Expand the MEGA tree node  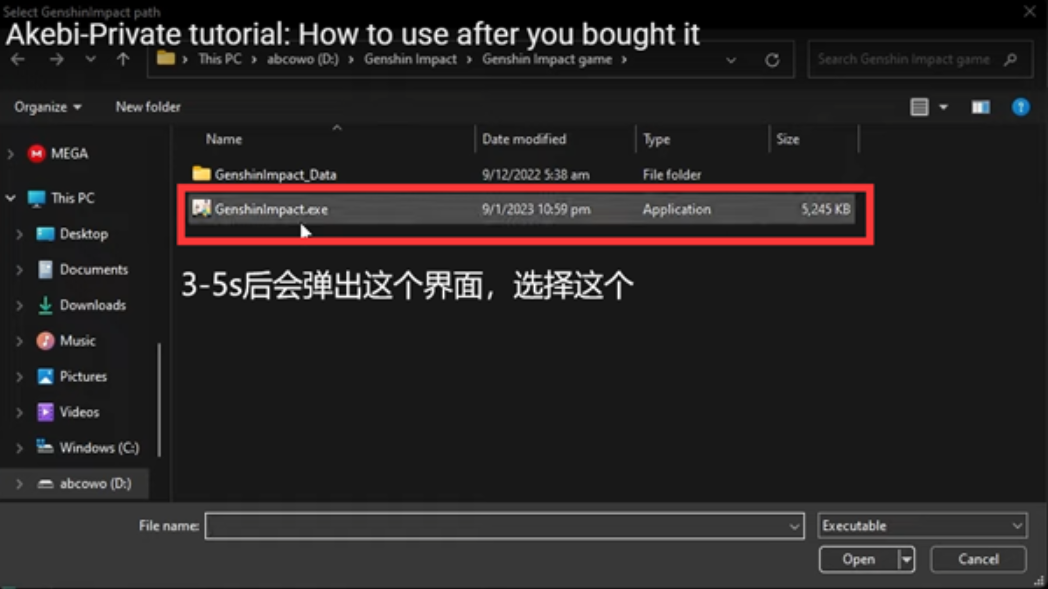(x=10, y=154)
